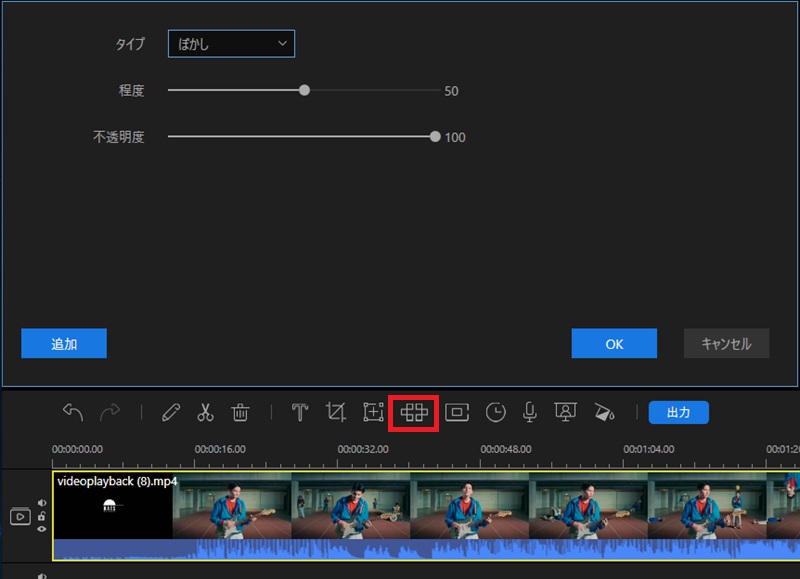800x579 pixels.
Task: Click the 程度 slider handle
Action: pyautogui.click(x=304, y=90)
